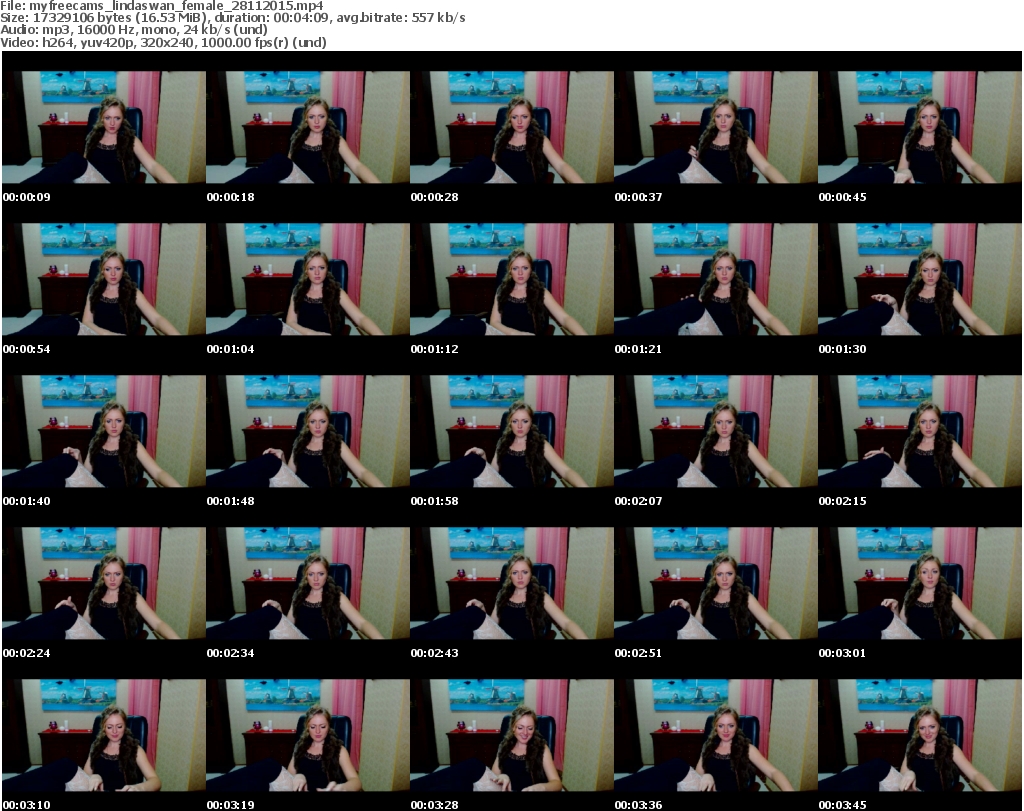Select the thumbnail frame at 00:01:21
This screenshot has width=1024, height=811.
(x=716, y=279)
